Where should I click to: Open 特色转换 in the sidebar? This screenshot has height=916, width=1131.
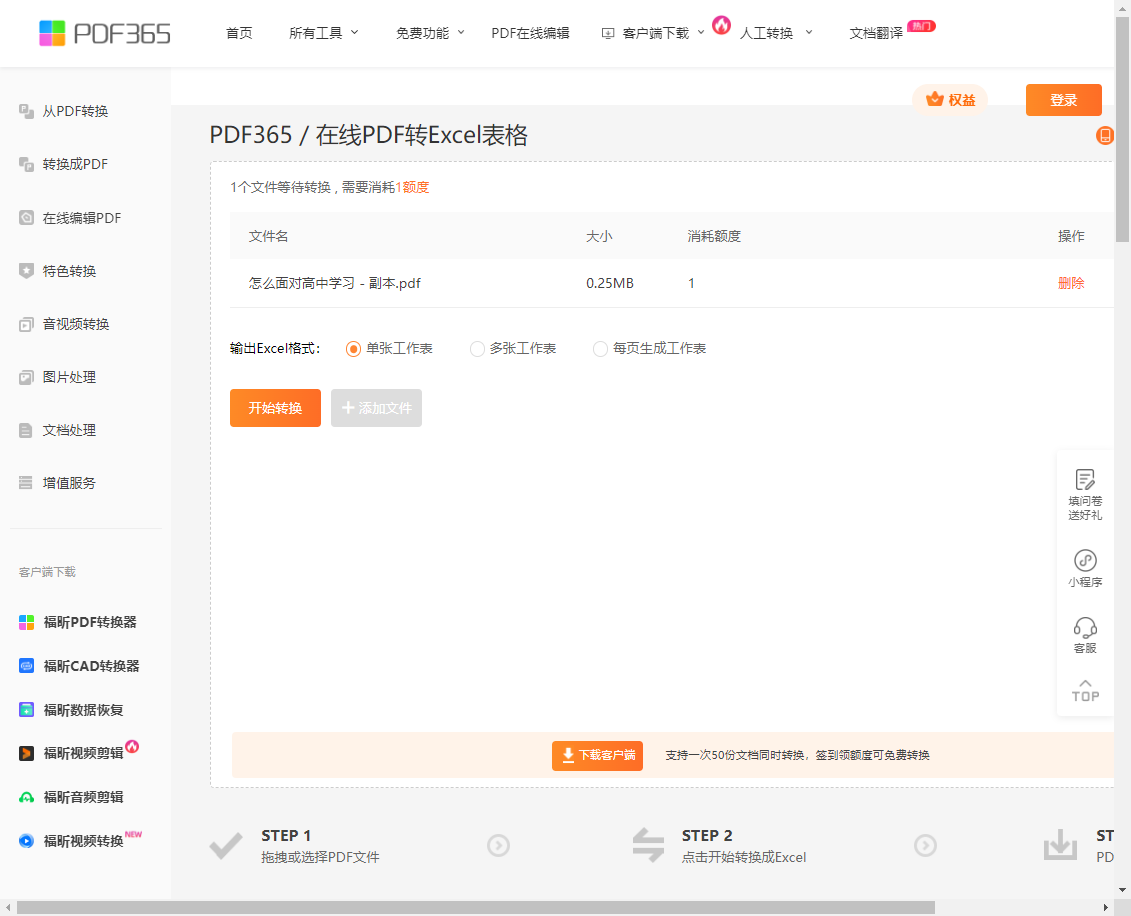pyautogui.click(x=69, y=271)
